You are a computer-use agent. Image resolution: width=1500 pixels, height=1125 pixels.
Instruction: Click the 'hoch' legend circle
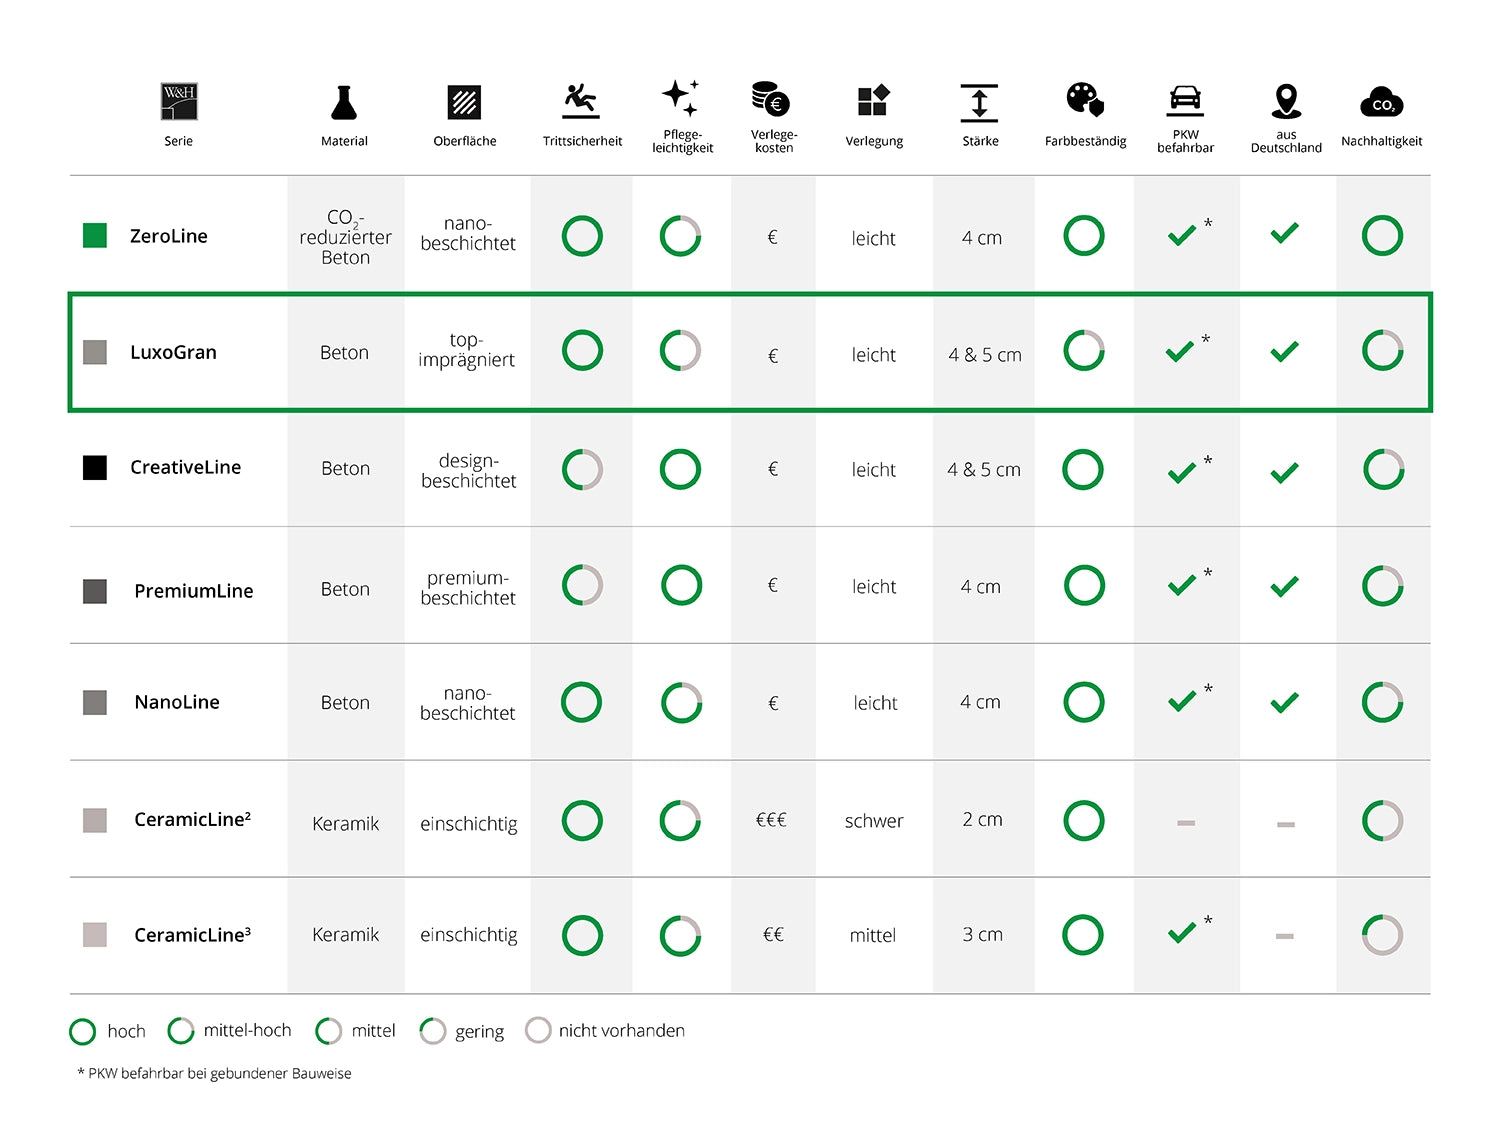[x=82, y=1031]
